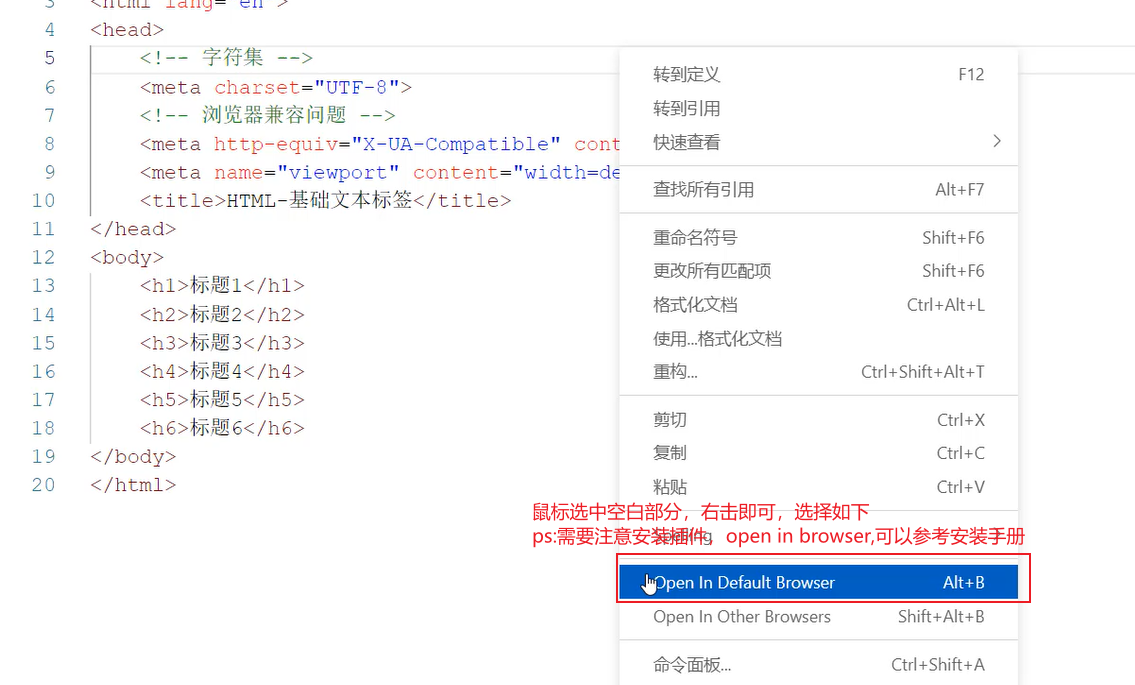
Task: Select 剪切 in the context menu
Action: pyautogui.click(x=818, y=420)
